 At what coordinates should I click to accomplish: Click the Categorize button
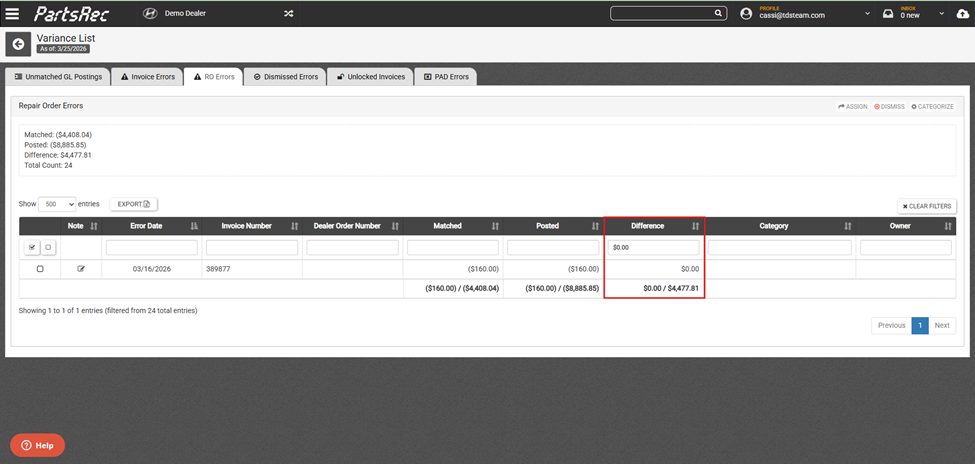(x=932, y=106)
